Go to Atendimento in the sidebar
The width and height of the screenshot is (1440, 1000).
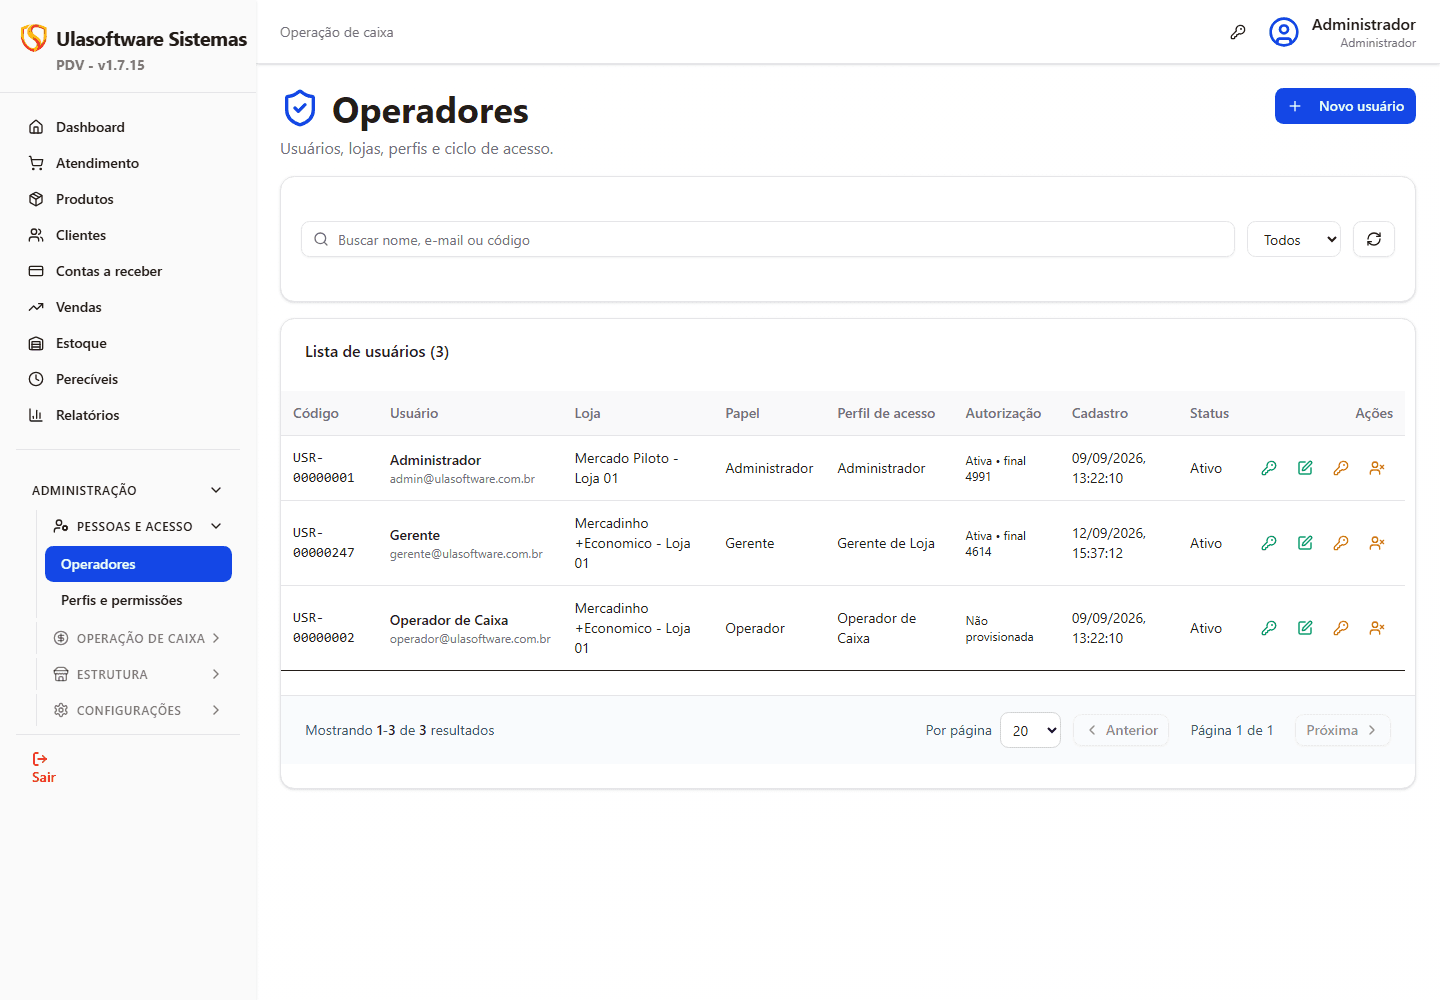[128, 163]
